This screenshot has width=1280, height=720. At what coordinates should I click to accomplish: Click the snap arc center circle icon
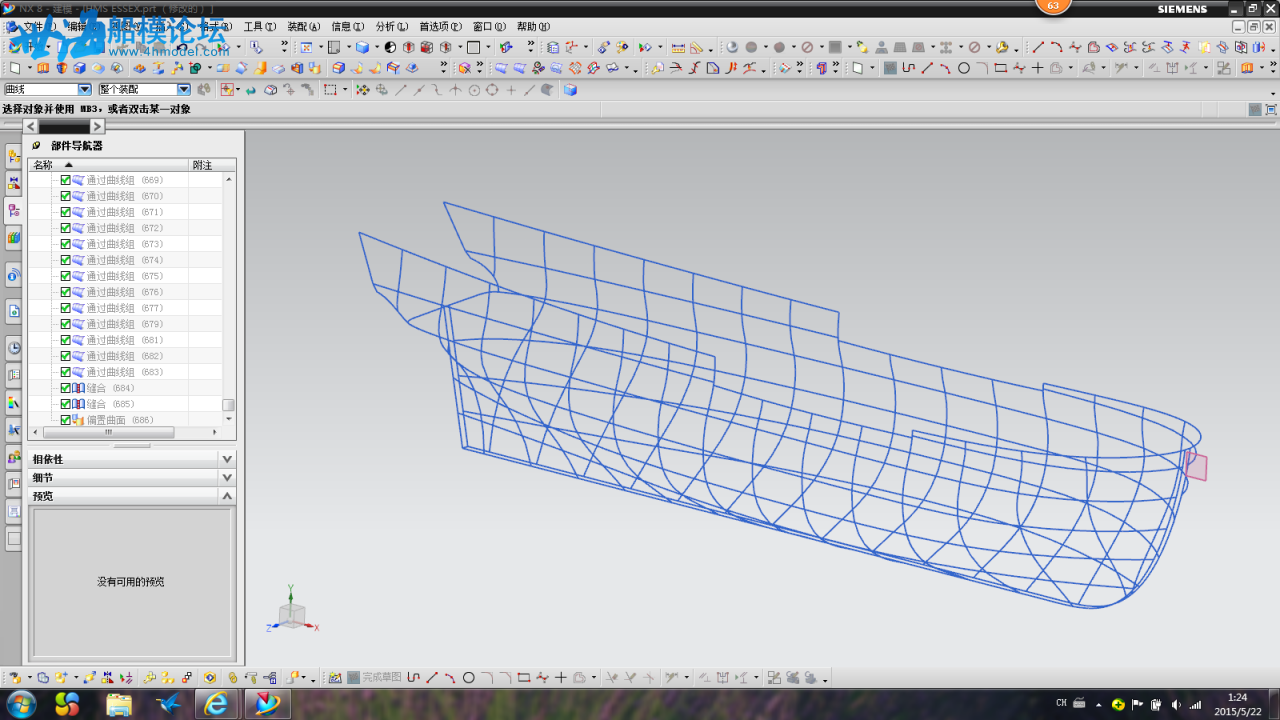click(x=474, y=90)
